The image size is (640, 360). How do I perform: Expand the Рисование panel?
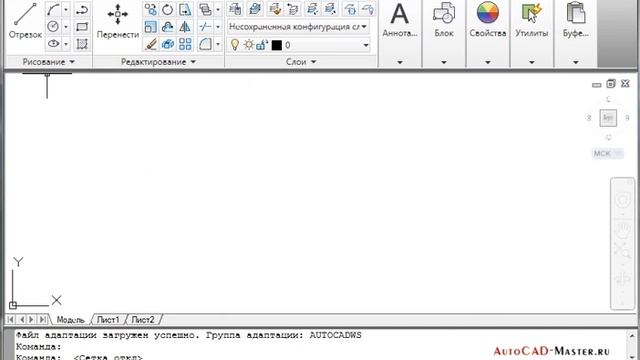pyautogui.click(x=48, y=62)
